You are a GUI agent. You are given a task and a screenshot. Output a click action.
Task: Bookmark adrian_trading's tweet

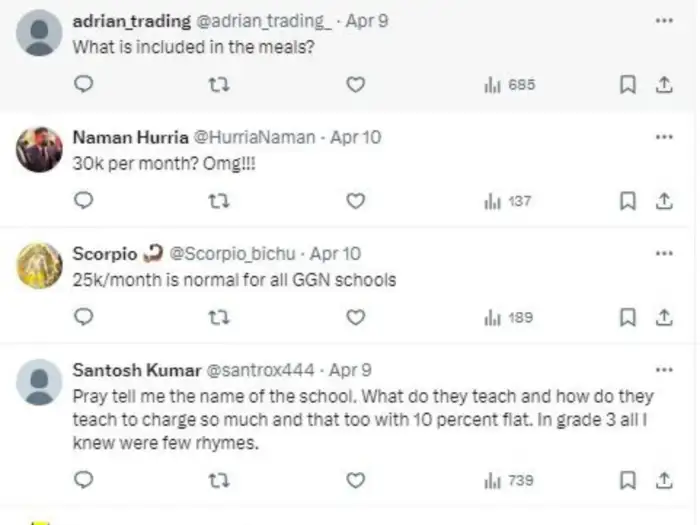pos(628,85)
